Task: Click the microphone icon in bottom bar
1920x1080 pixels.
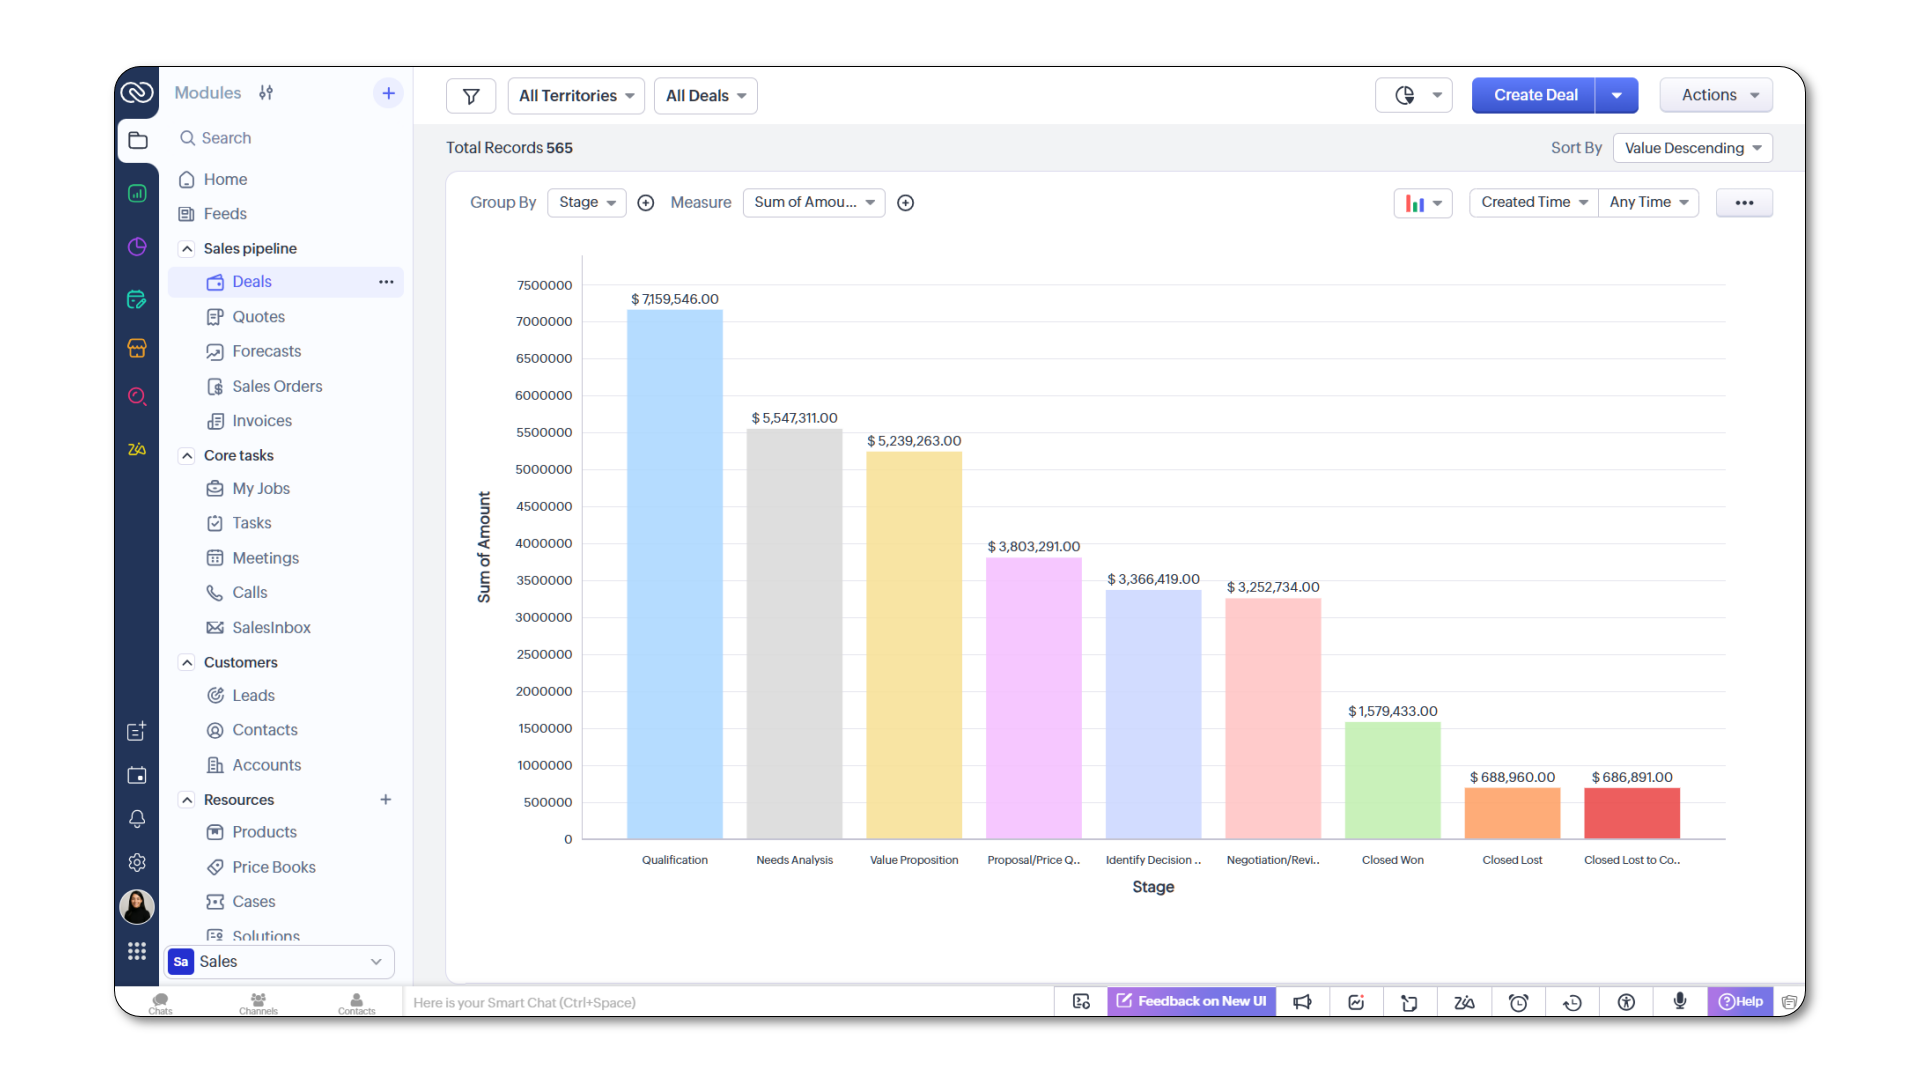Action: tap(1680, 1001)
